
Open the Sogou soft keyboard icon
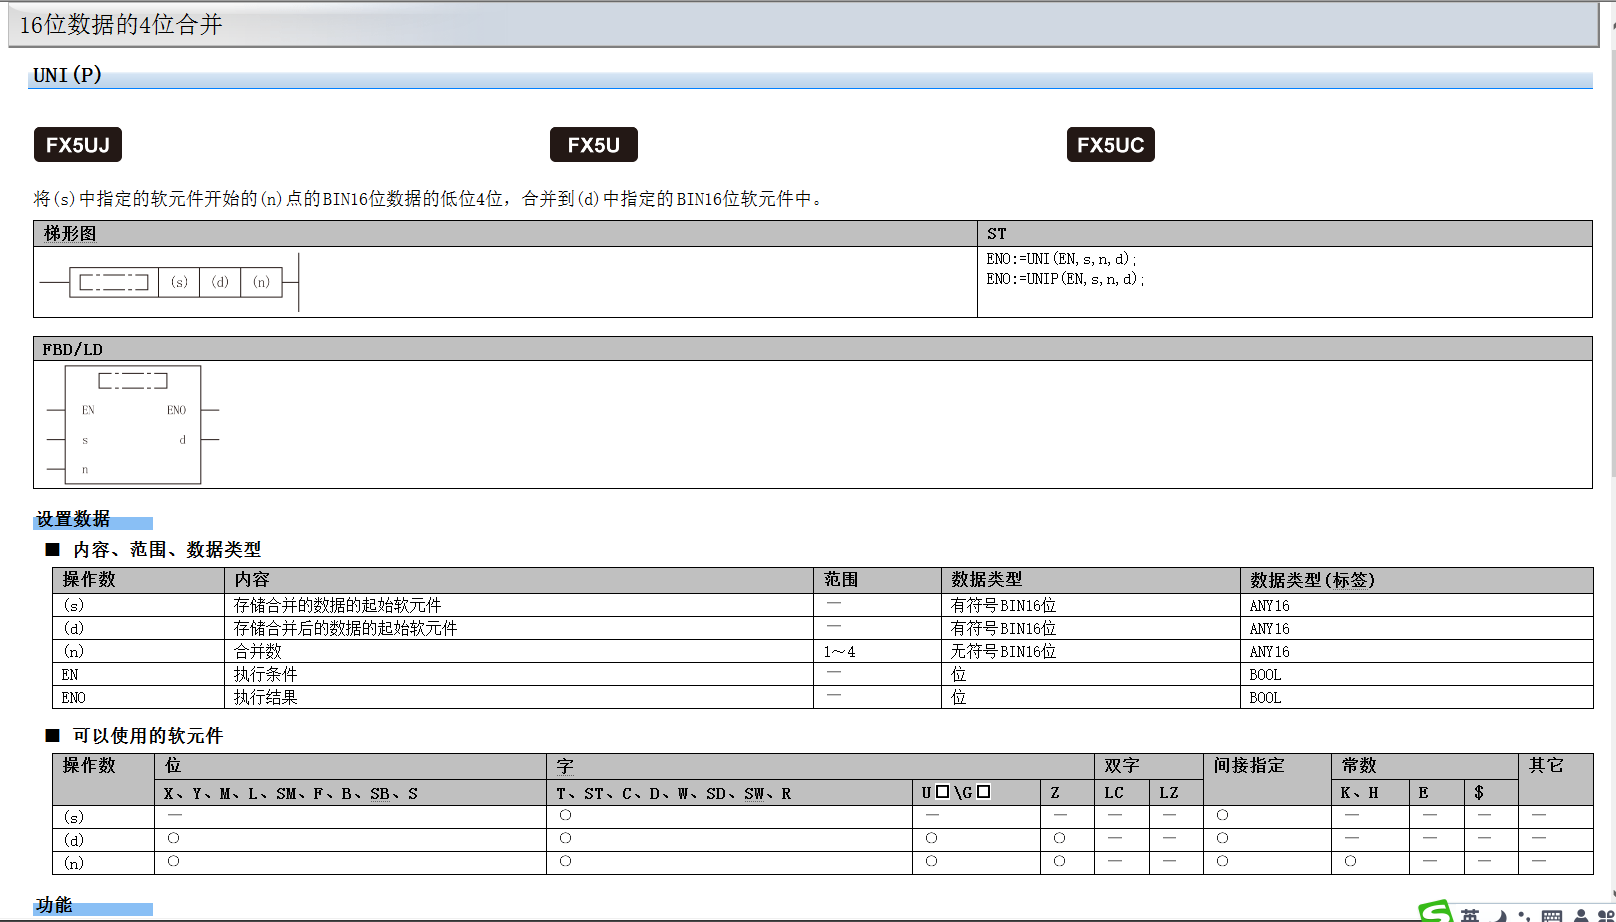(1552, 916)
